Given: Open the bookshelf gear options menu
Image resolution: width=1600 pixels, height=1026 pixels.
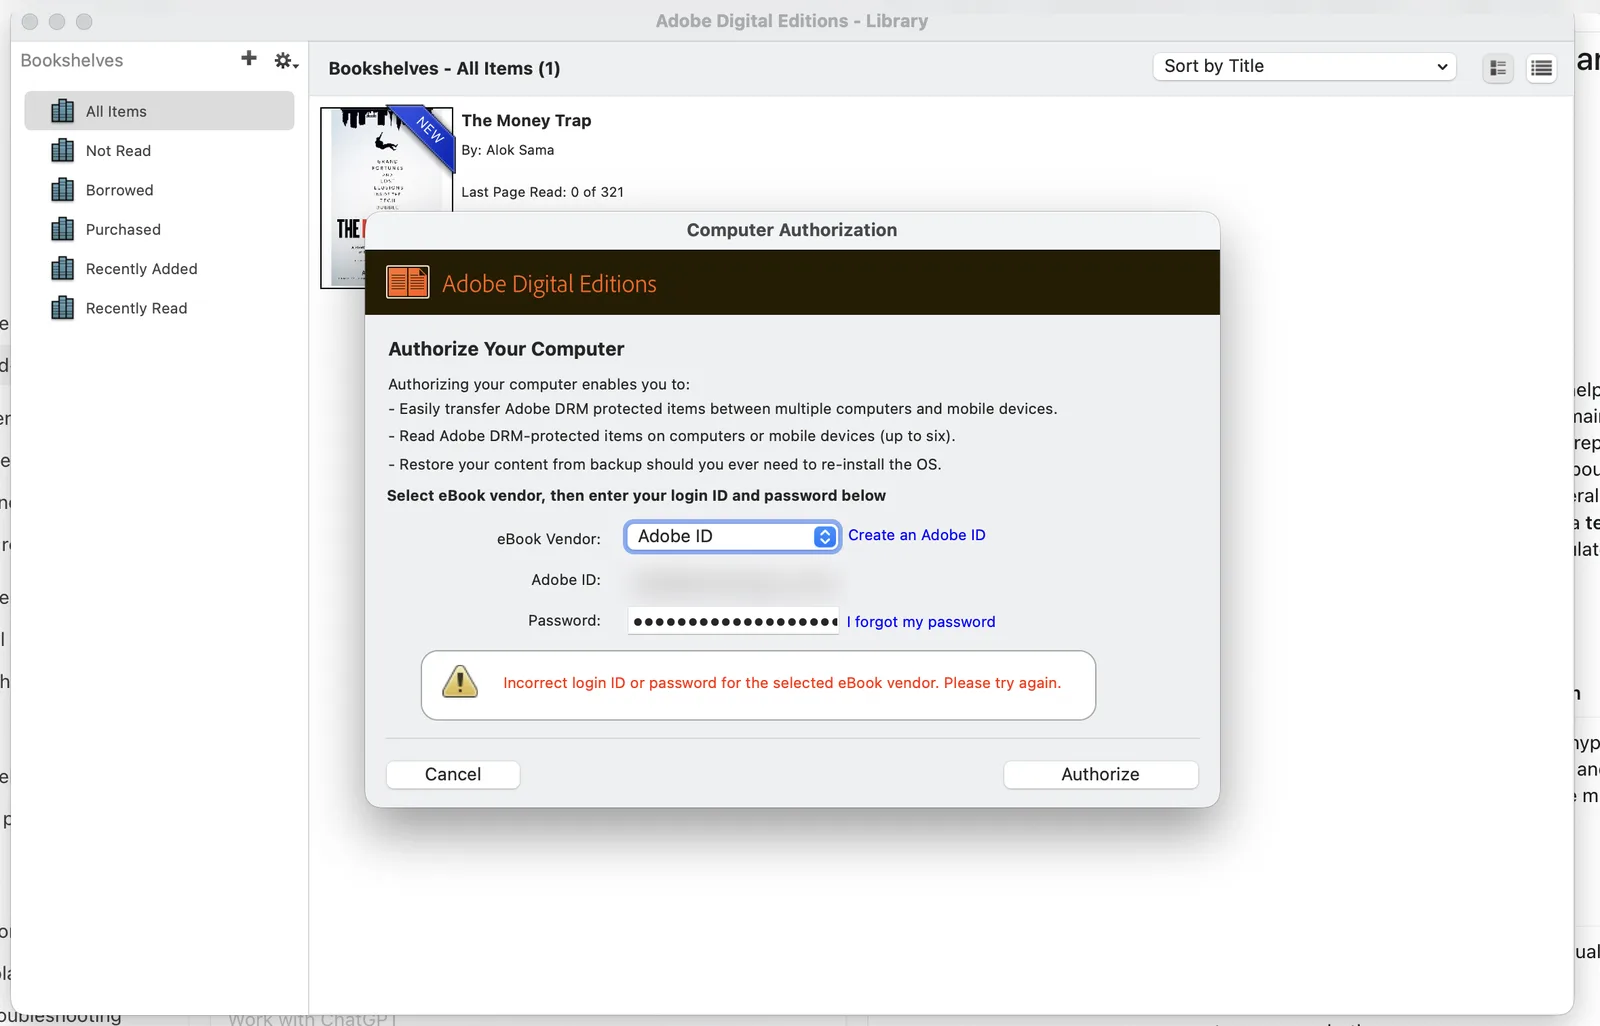Looking at the screenshot, I should tap(286, 61).
